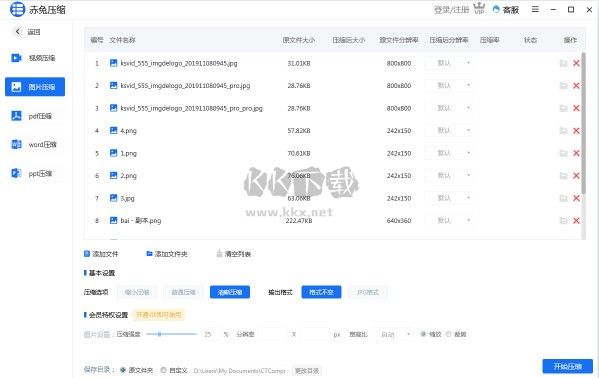Open resolution dropdown for 3.jpg
The width and height of the screenshot is (599, 378).
click(449, 198)
